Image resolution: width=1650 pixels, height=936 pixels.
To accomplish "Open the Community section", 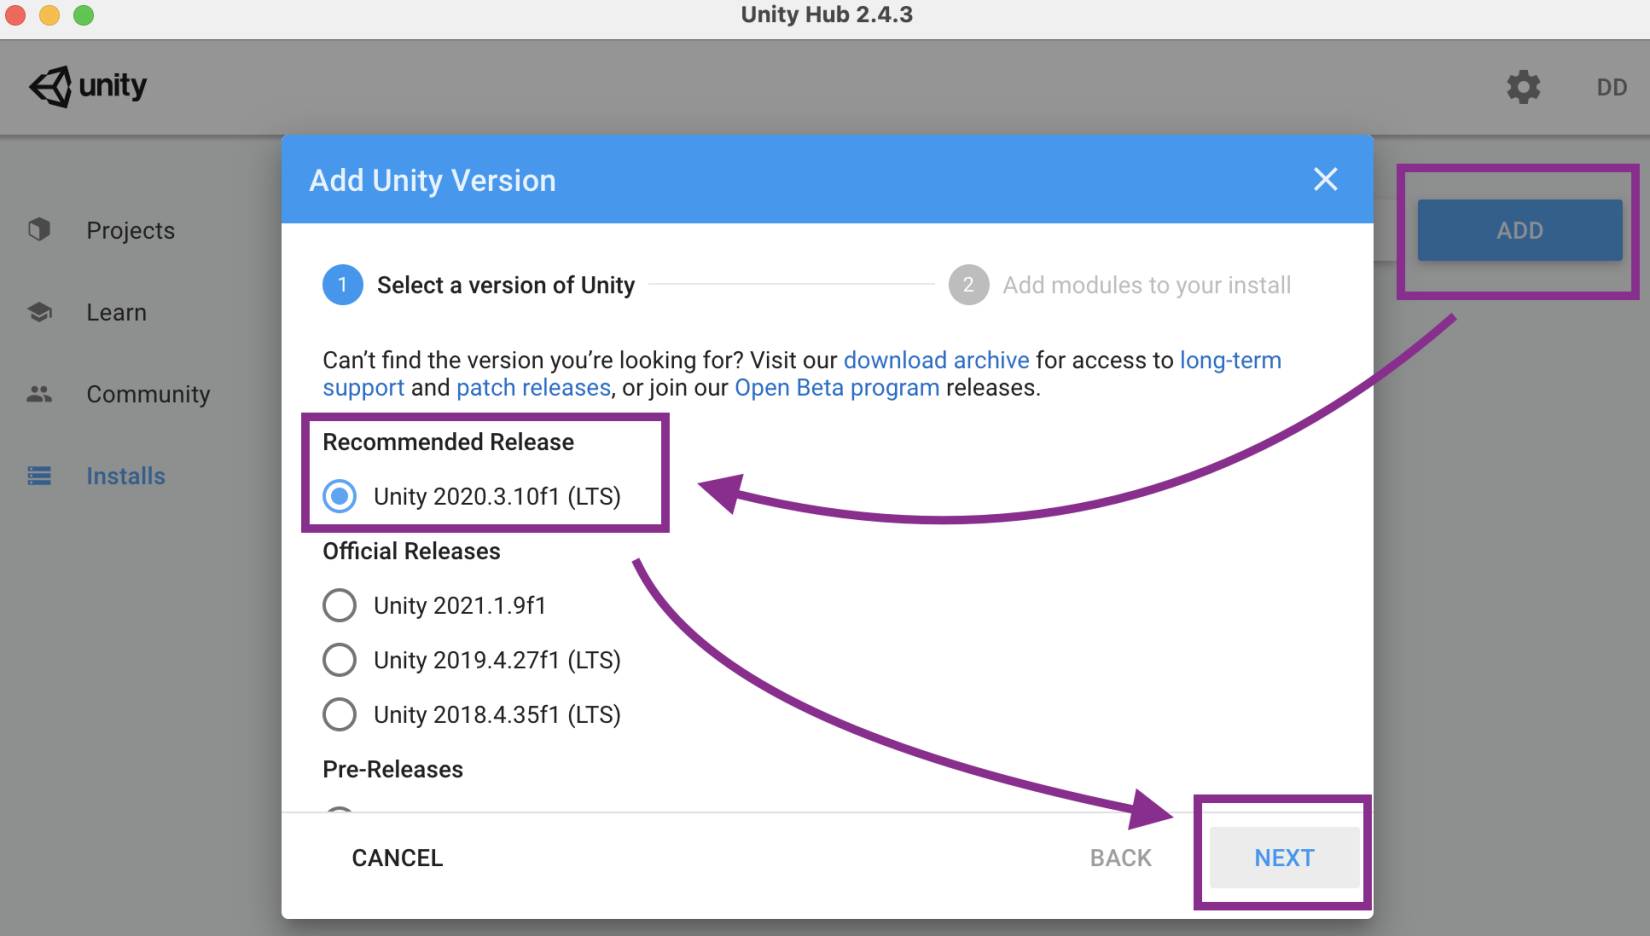I will (148, 394).
